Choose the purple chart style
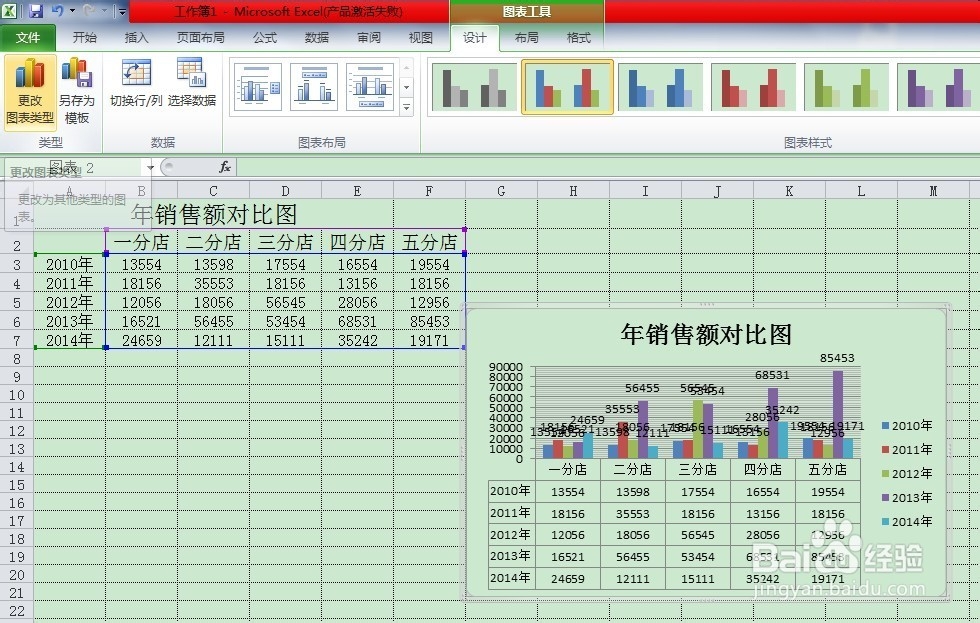The image size is (980, 623). pos(938,87)
